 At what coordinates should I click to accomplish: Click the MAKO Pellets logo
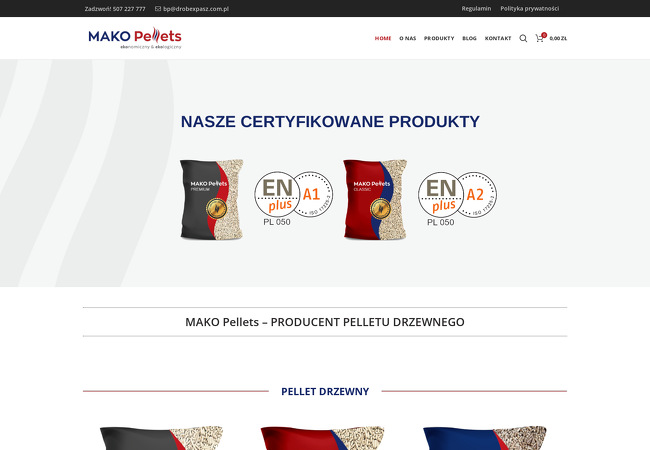click(135, 38)
